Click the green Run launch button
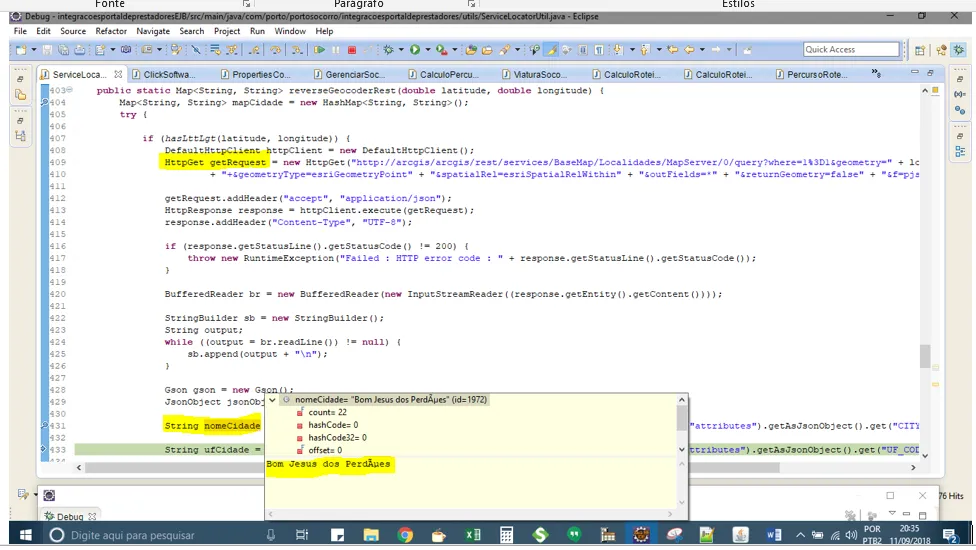Image resolution: width=976 pixels, height=550 pixels. (x=414, y=50)
